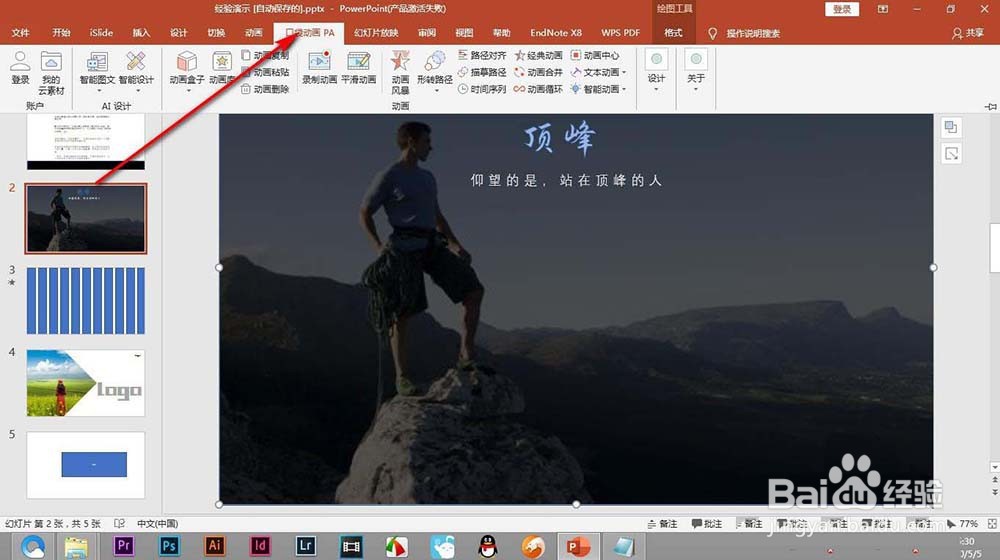Open the 格式 drawing tools tab

(673, 33)
